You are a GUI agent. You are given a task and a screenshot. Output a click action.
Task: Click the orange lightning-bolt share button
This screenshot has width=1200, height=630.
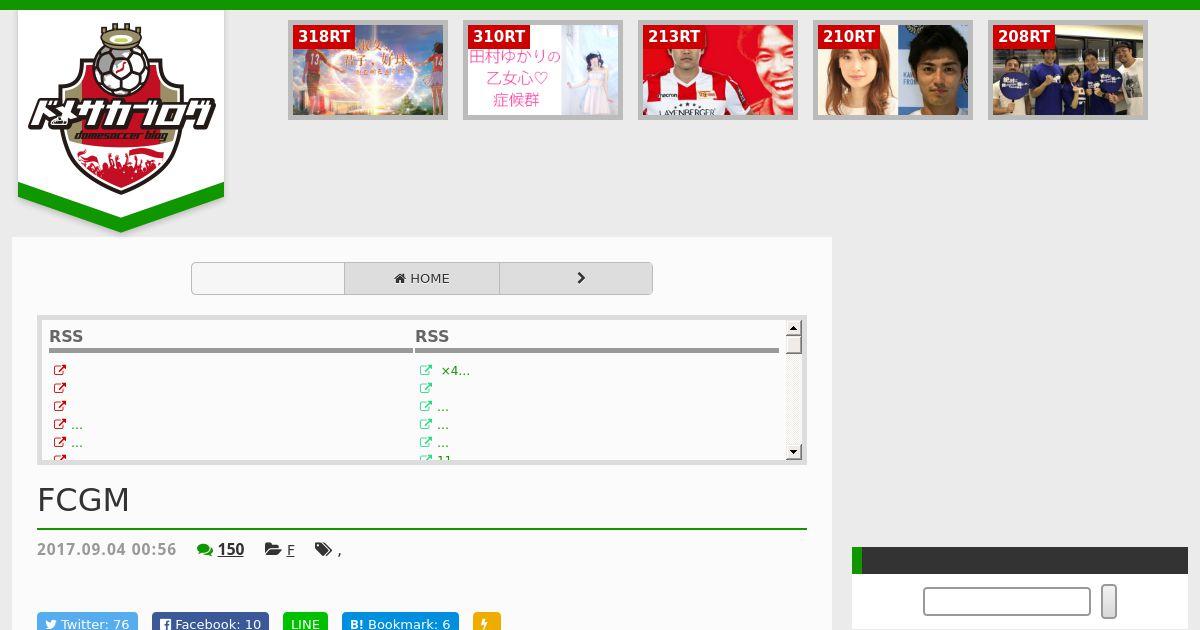[x=486, y=622]
